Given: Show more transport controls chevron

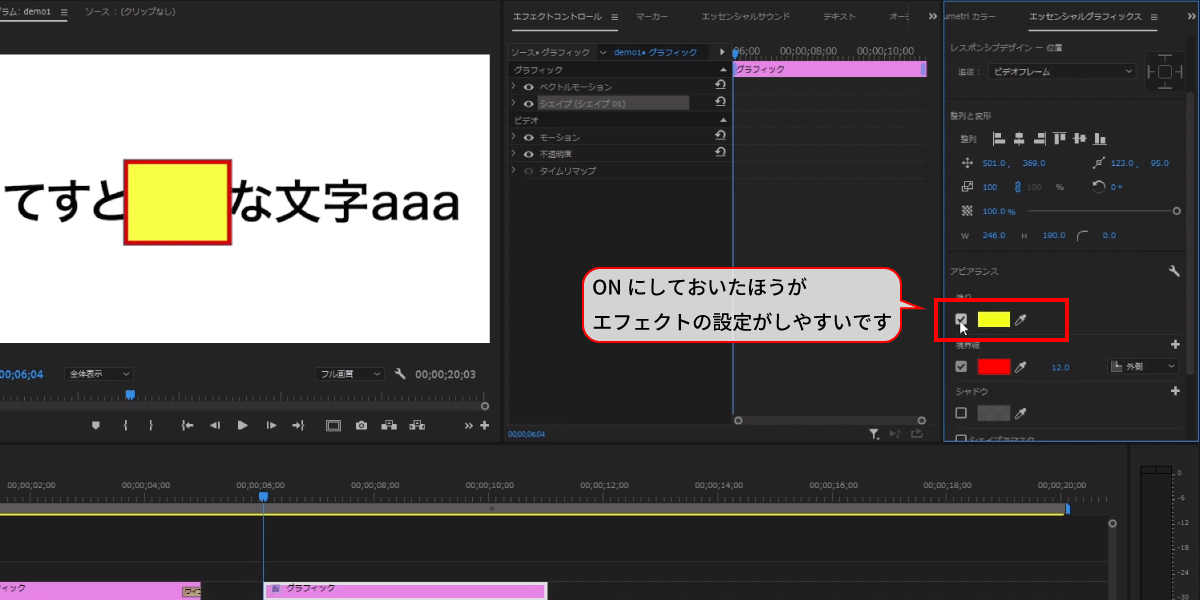Looking at the screenshot, I should pos(469,425).
